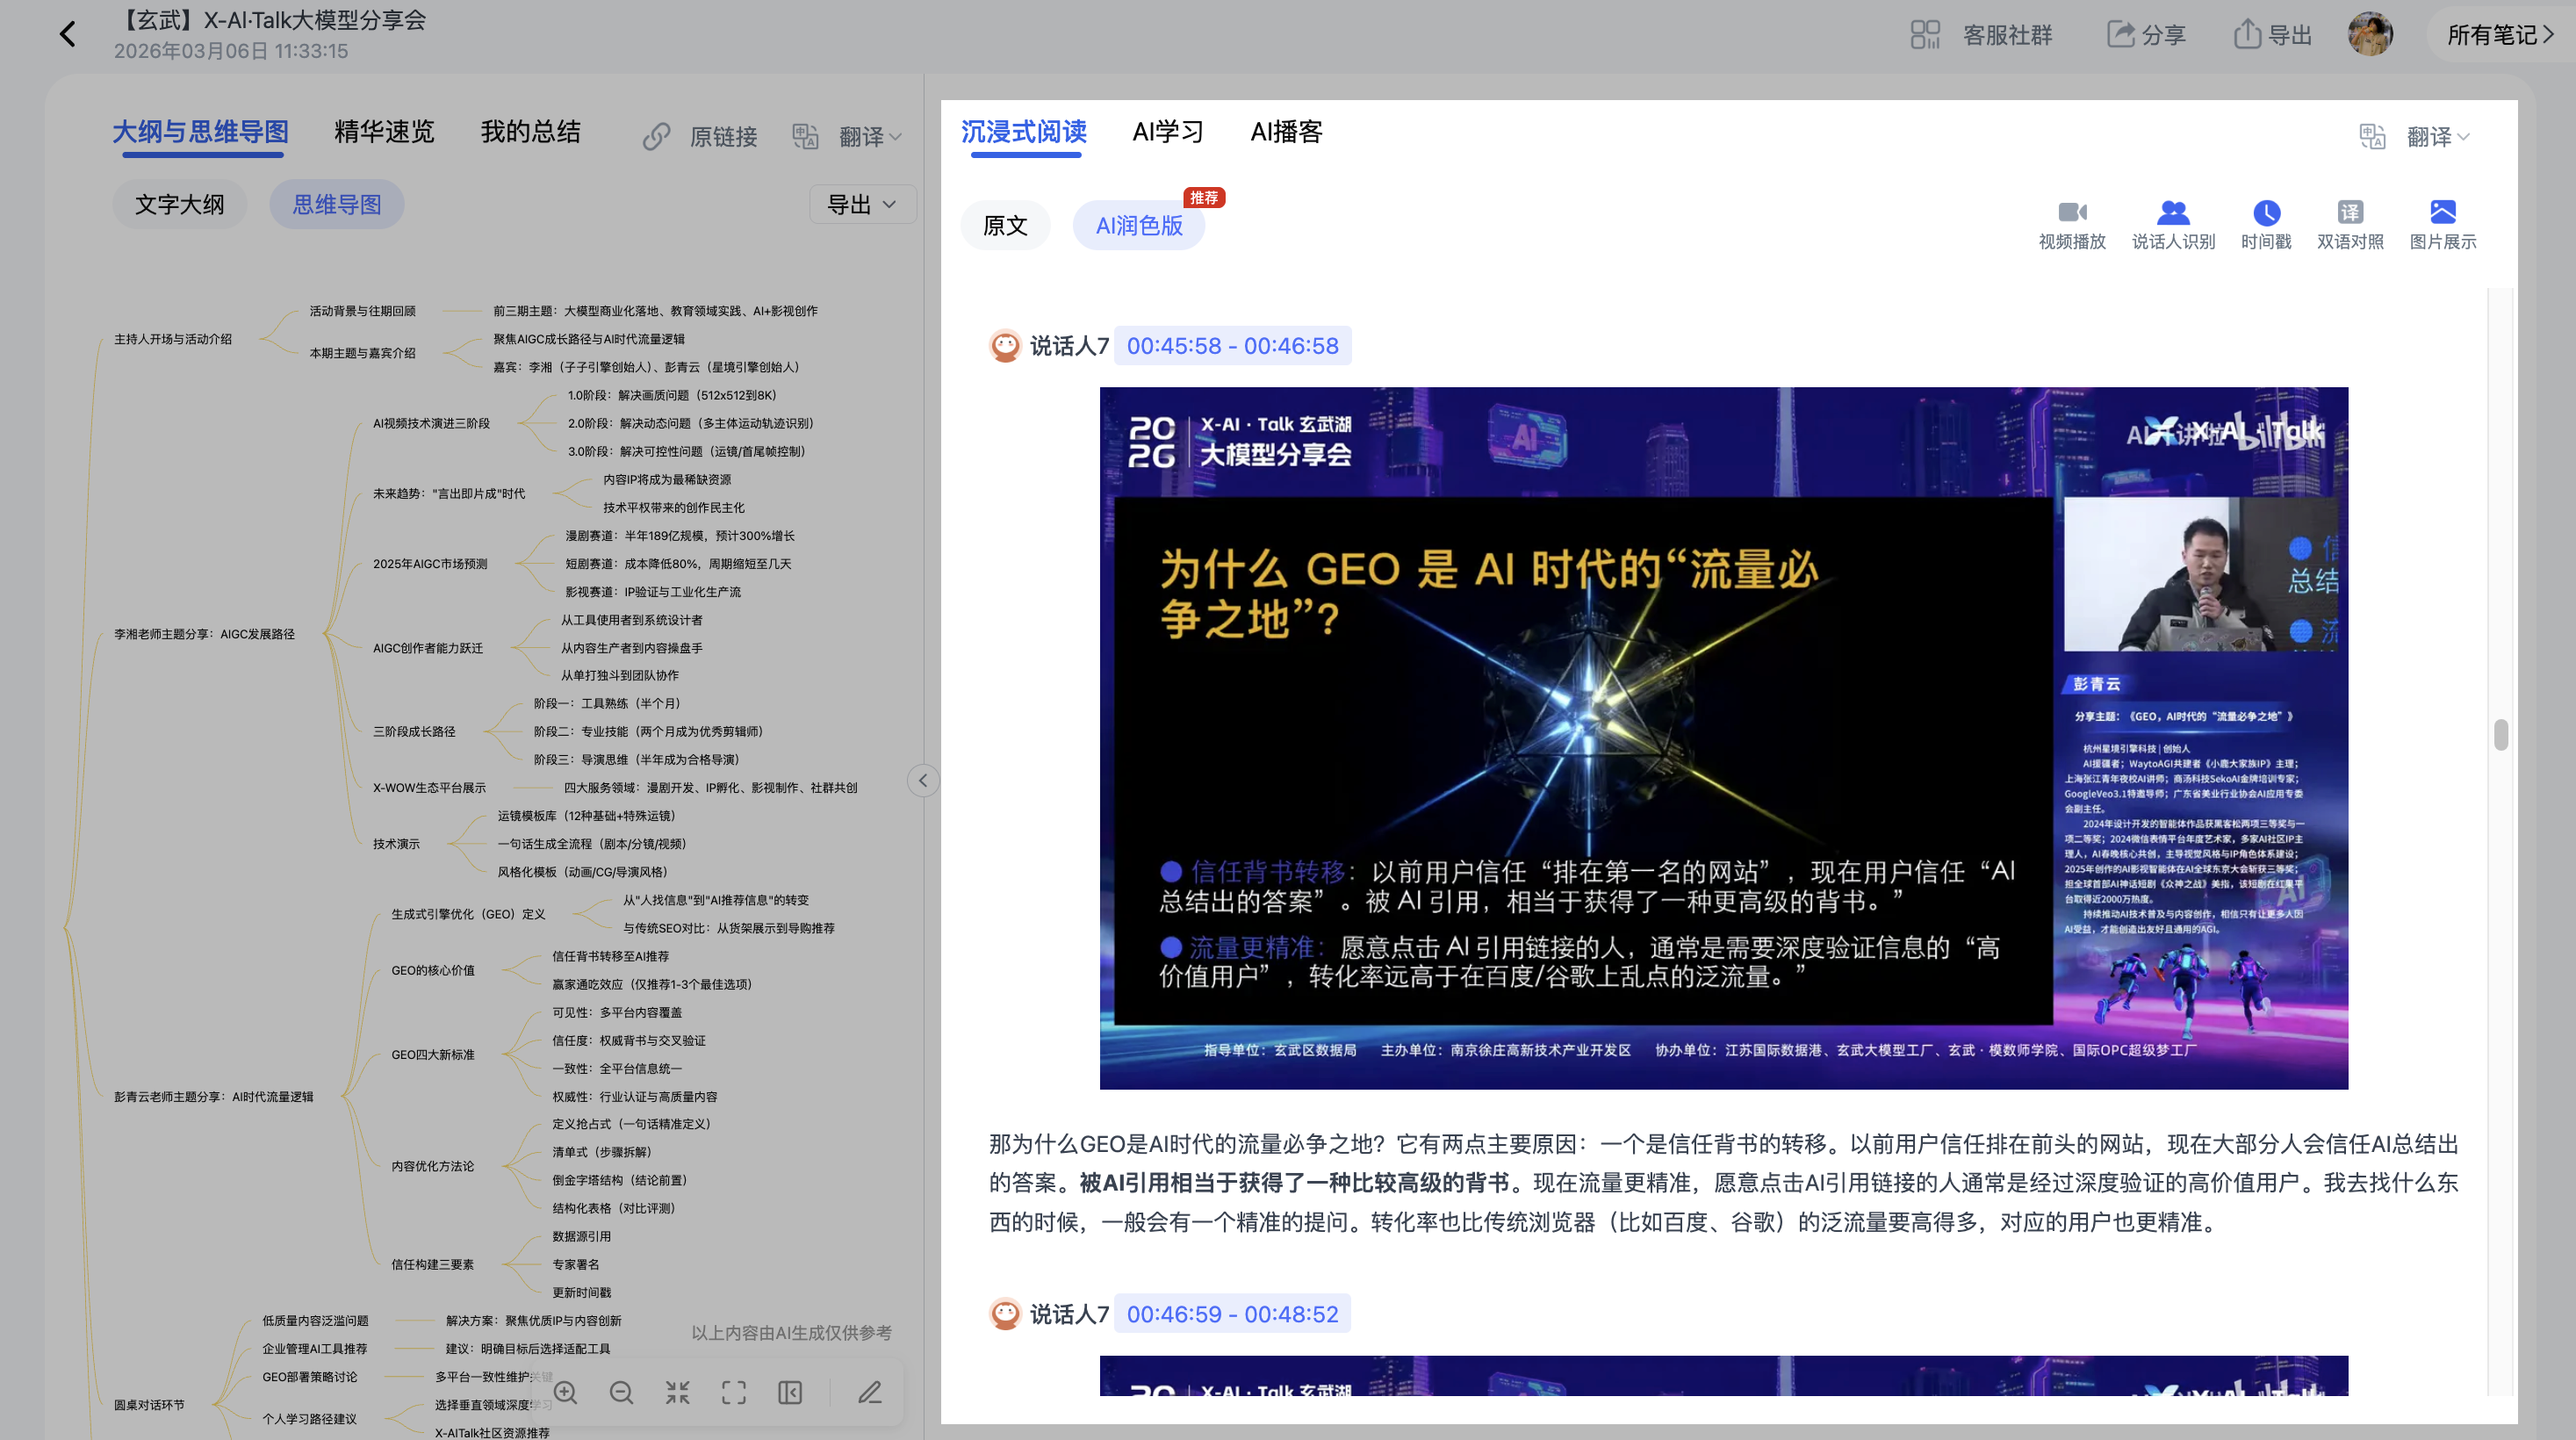Jump to timestamp 00:45:58 - 00:46:58
Viewport: 2576px width, 1440px height.
point(1233,346)
